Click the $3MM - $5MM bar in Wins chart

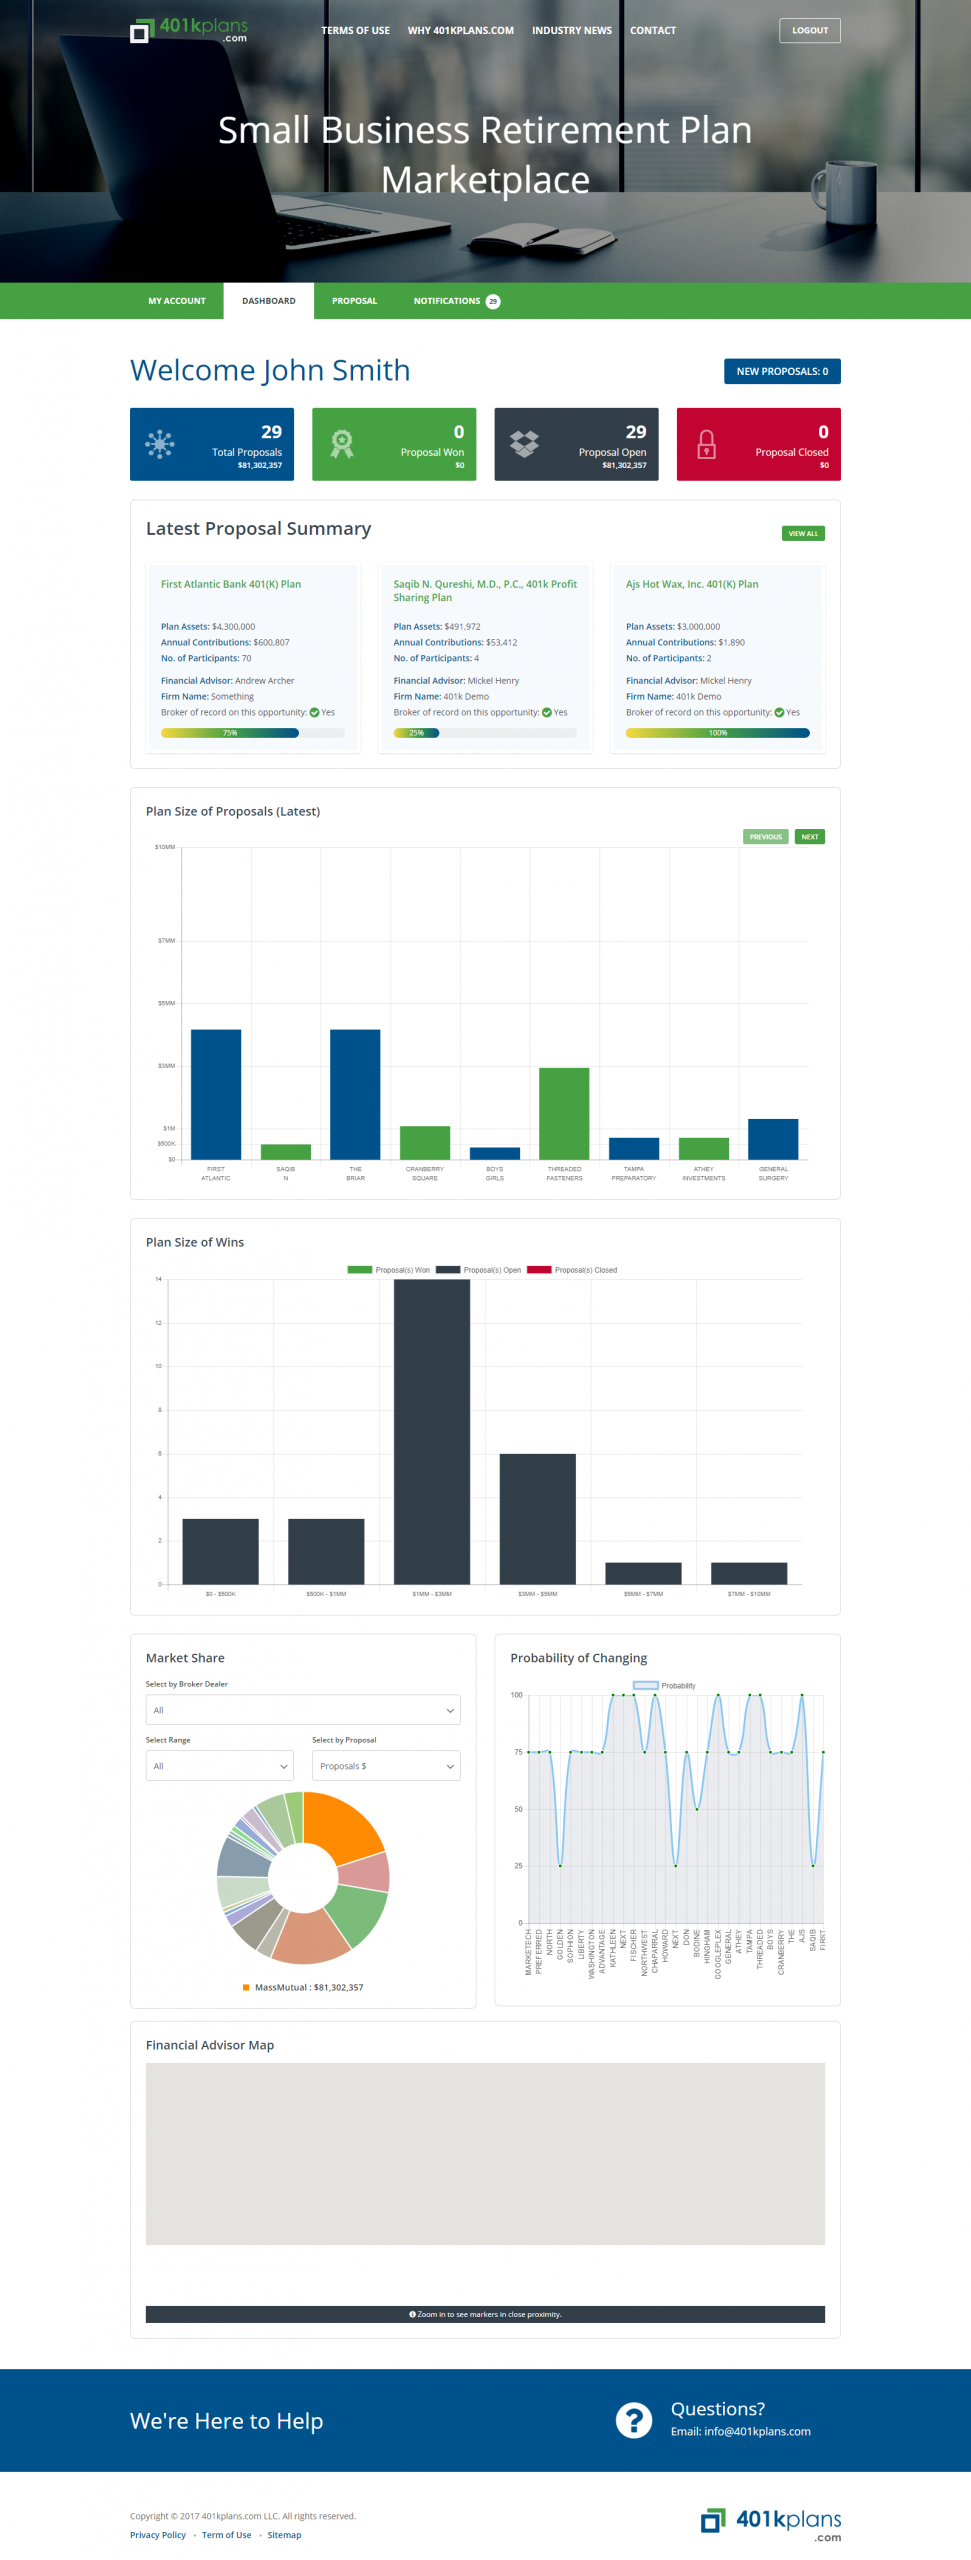538,1518
